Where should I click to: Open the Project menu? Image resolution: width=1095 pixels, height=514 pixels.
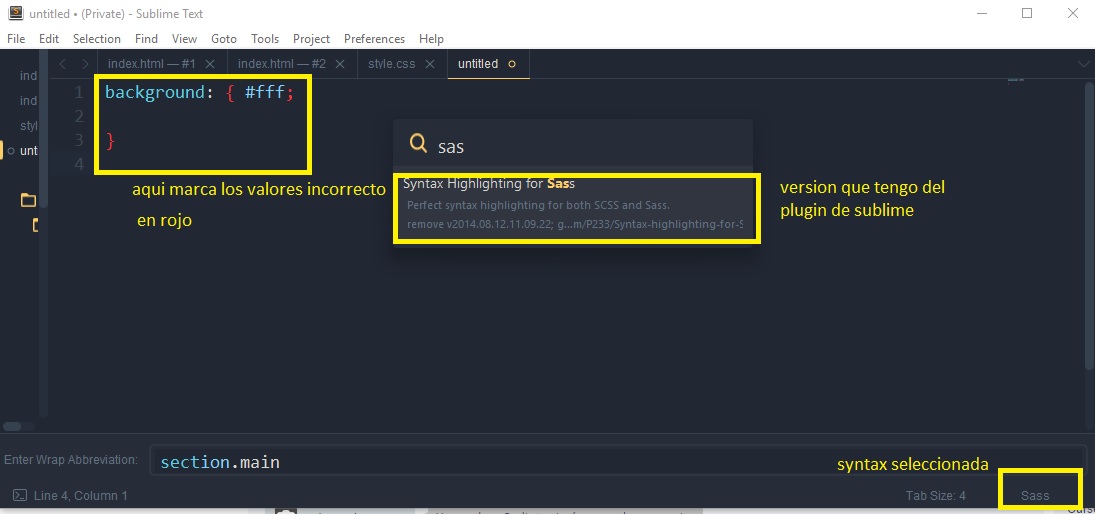point(311,38)
